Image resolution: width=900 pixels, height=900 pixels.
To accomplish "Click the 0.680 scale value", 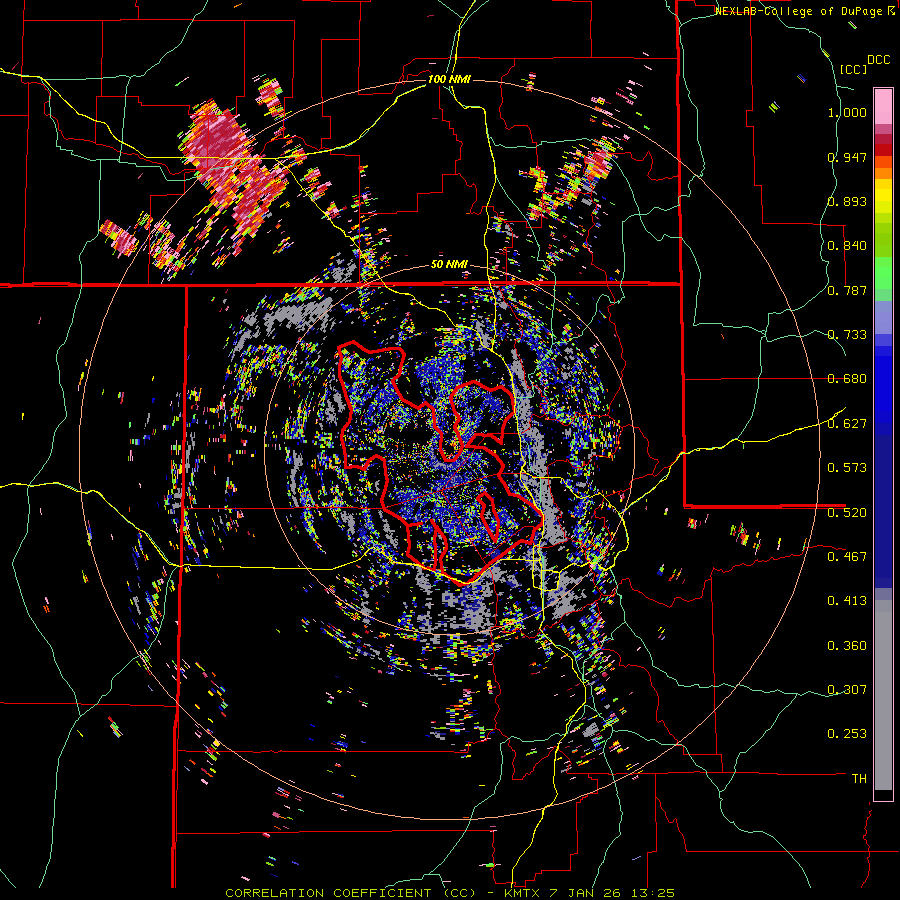I will click(x=847, y=379).
